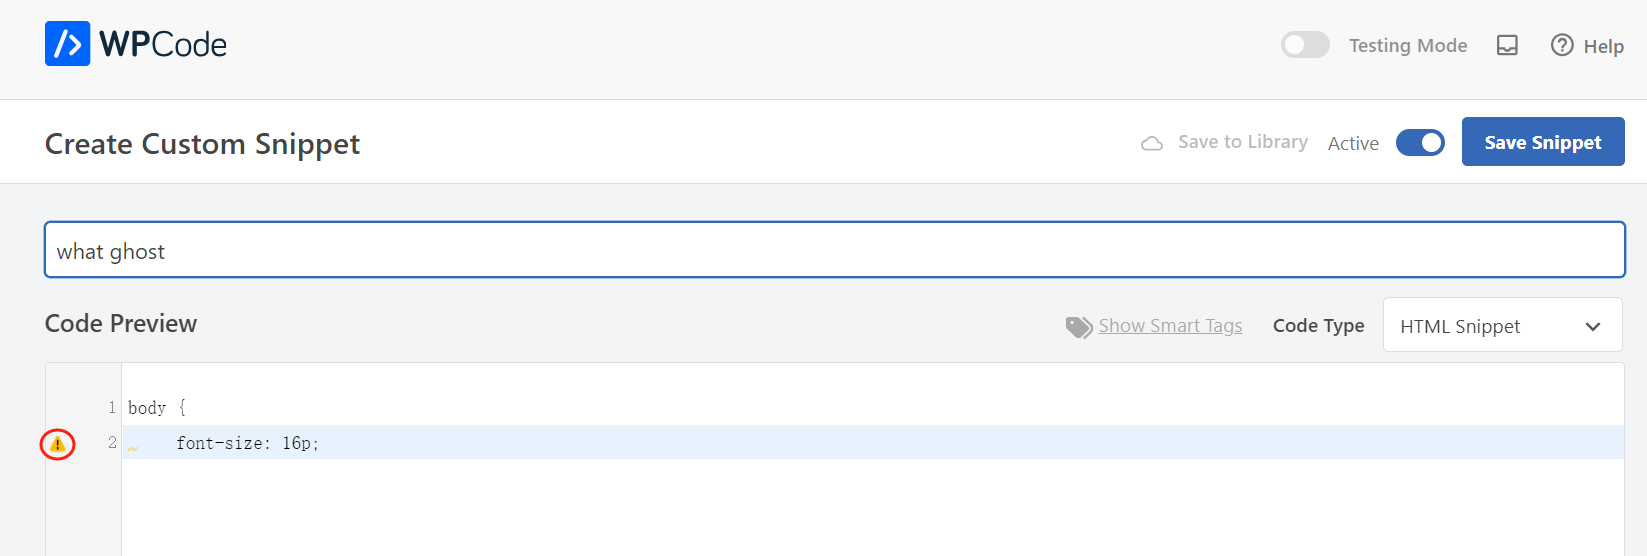1647x556 pixels.
Task: Click the Help question mark icon
Action: pos(1562,45)
